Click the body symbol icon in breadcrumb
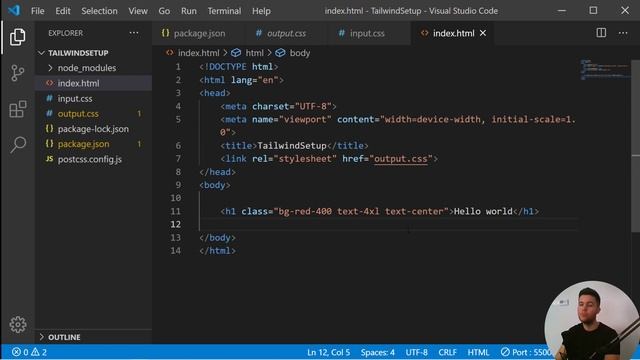This screenshot has height=360, width=640. pyautogui.click(x=280, y=53)
